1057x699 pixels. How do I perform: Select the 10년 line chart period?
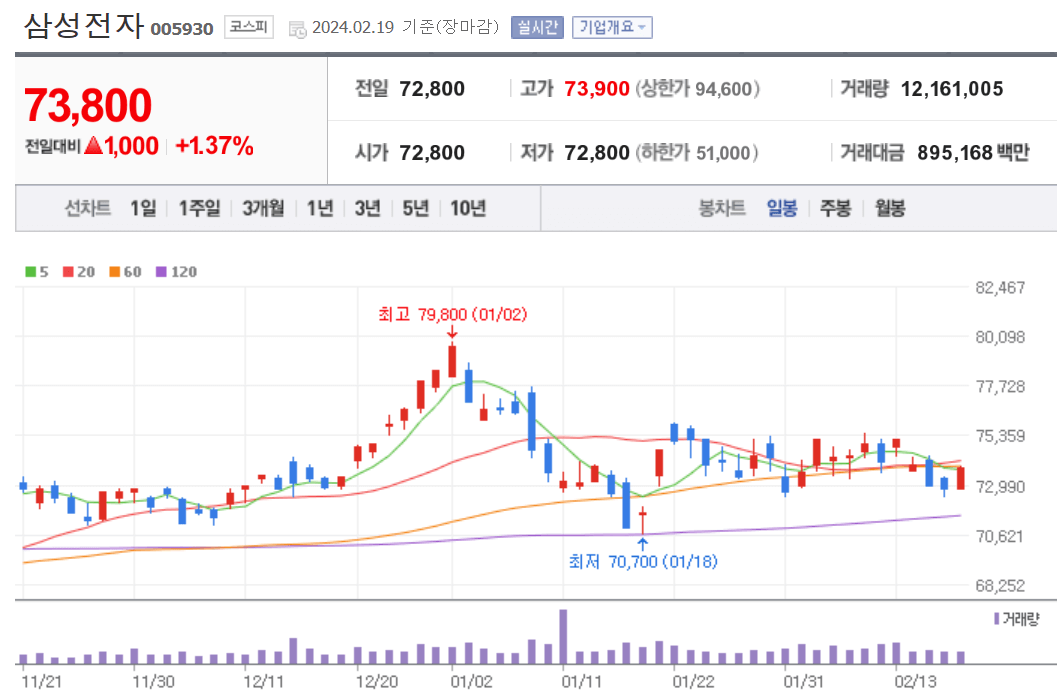[x=469, y=208]
